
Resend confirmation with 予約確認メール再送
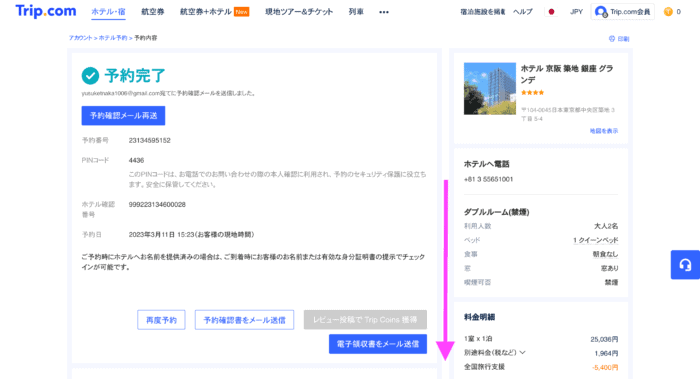point(123,116)
